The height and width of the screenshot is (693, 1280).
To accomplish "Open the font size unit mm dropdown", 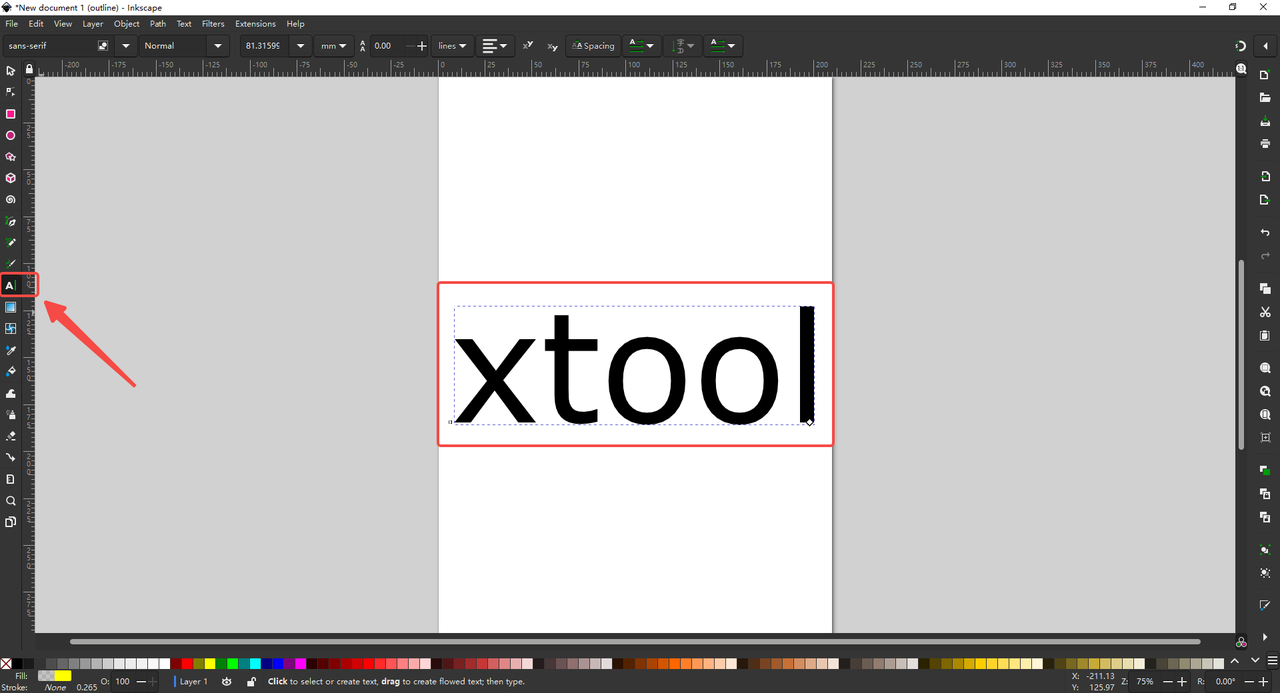I will pos(333,46).
